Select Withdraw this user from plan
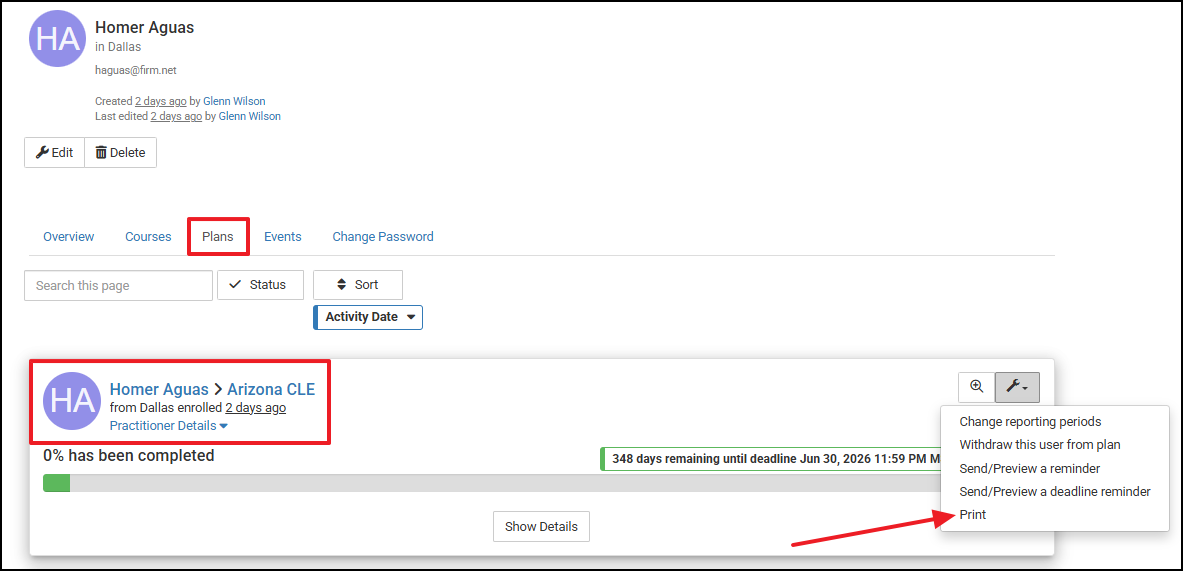 [x=1040, y=445]
